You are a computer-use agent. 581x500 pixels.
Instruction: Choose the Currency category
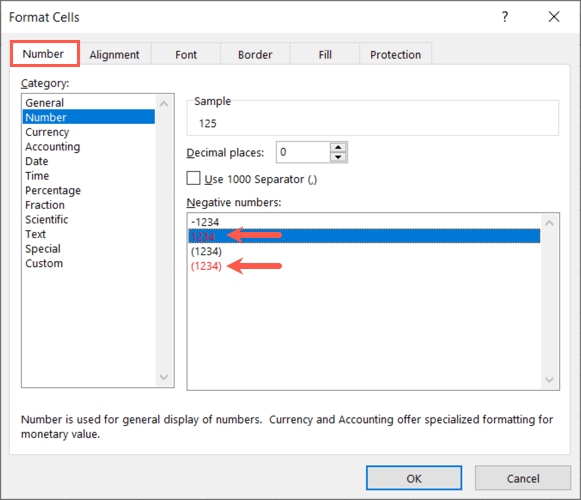89,132
